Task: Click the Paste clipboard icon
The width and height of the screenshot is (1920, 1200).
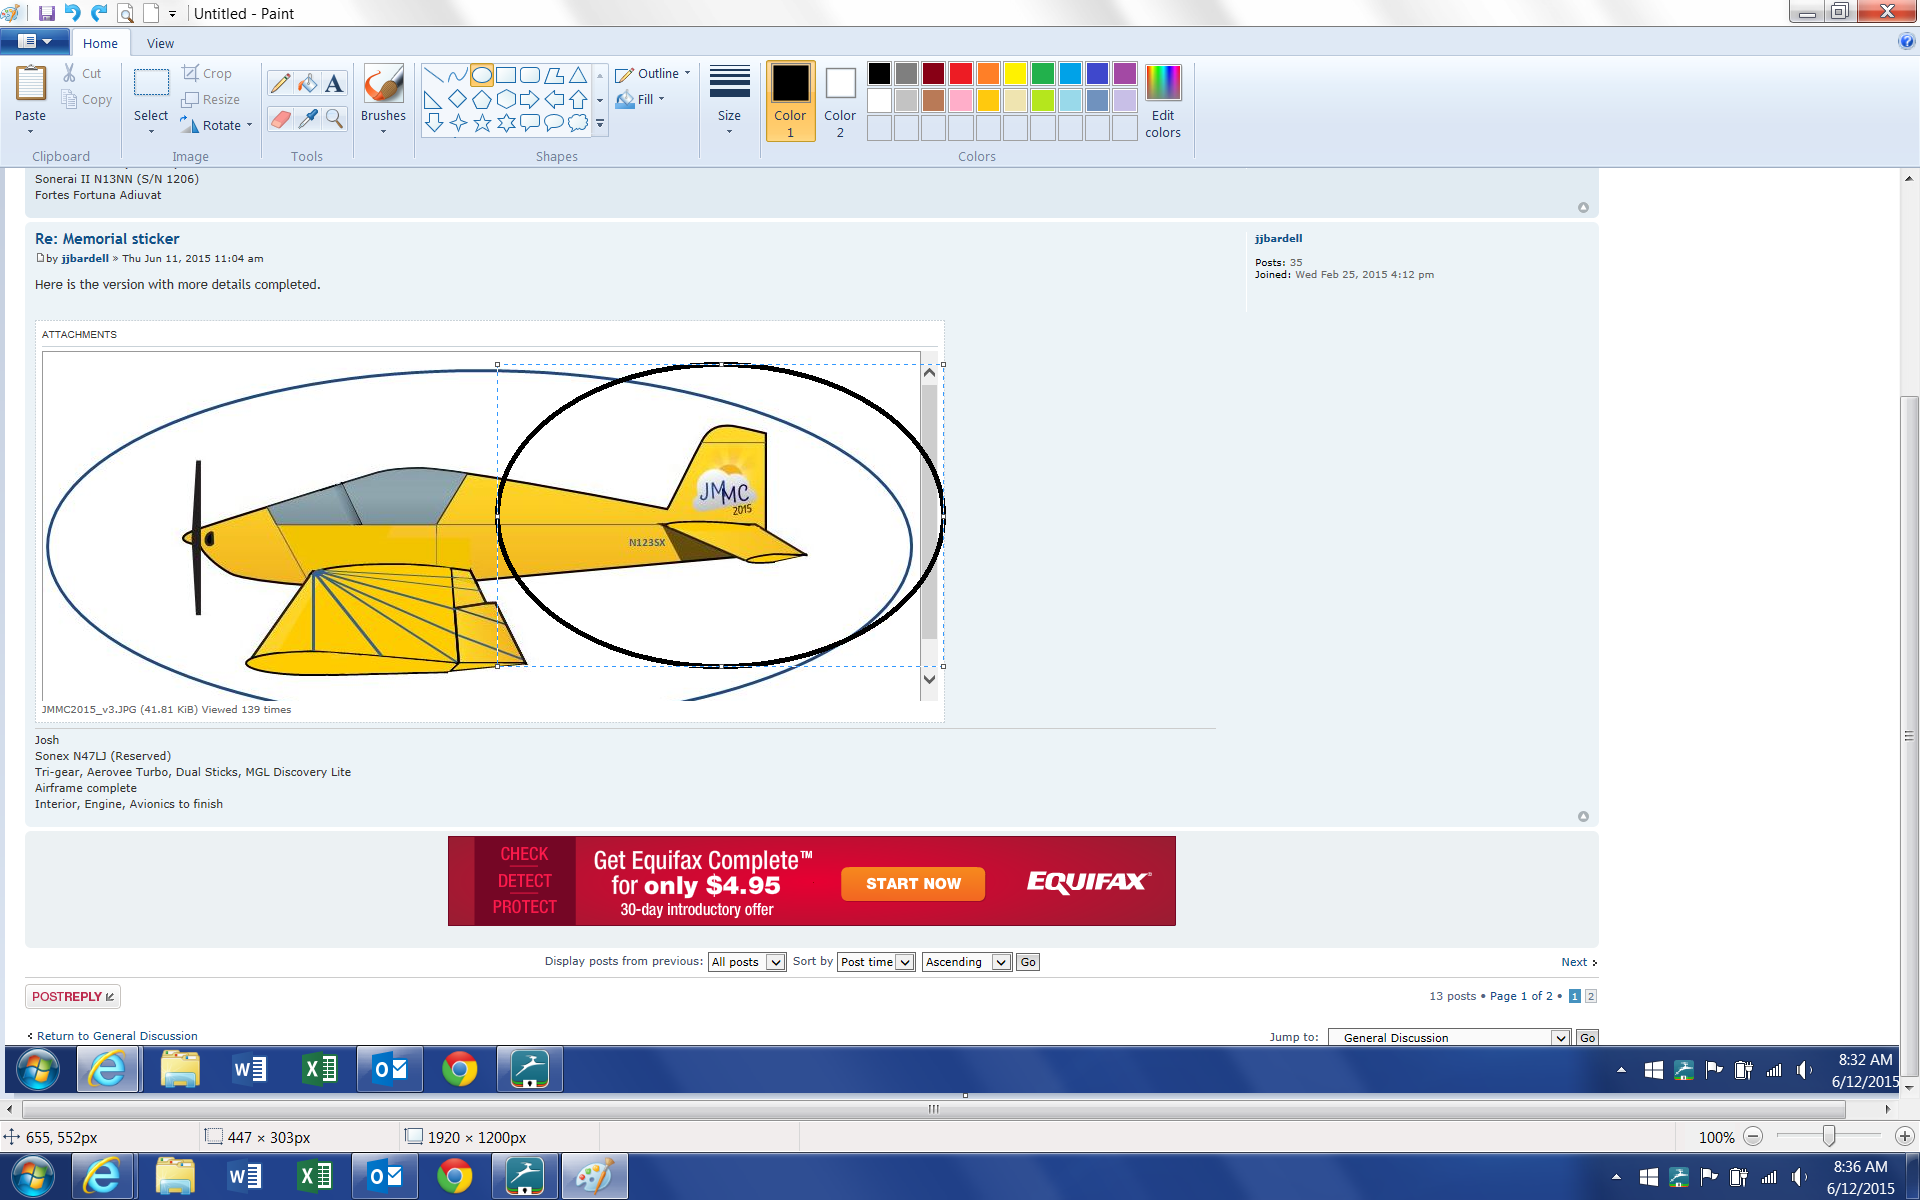Action: point(31,84)
